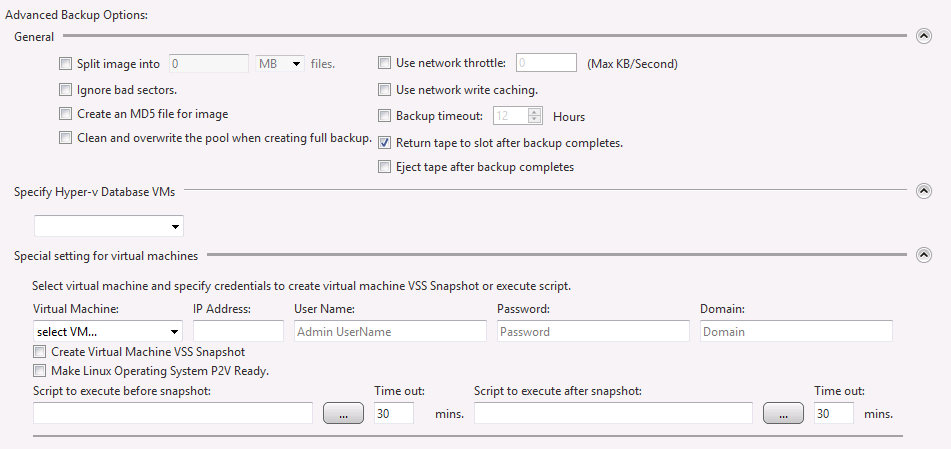Increase backup timeout hours with up arrow
The image size is (951, 449).
click(534, 112)
